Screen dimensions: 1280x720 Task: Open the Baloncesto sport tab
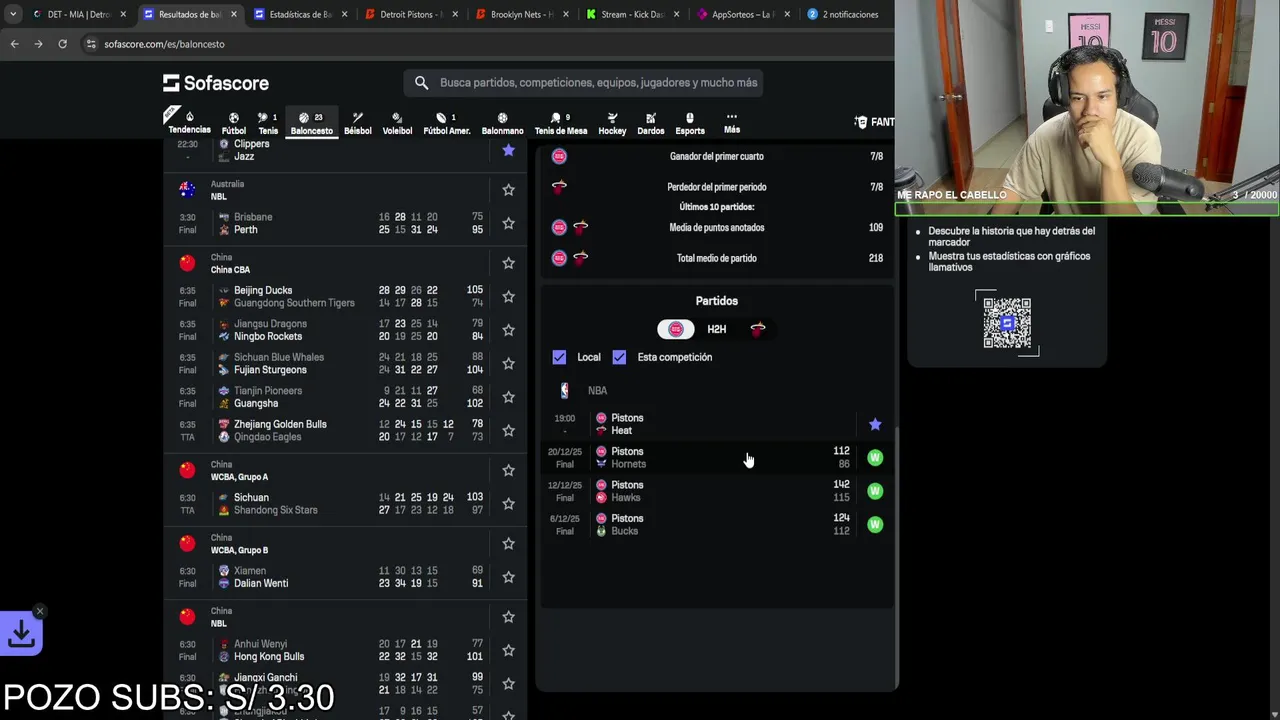pos(311,123)
